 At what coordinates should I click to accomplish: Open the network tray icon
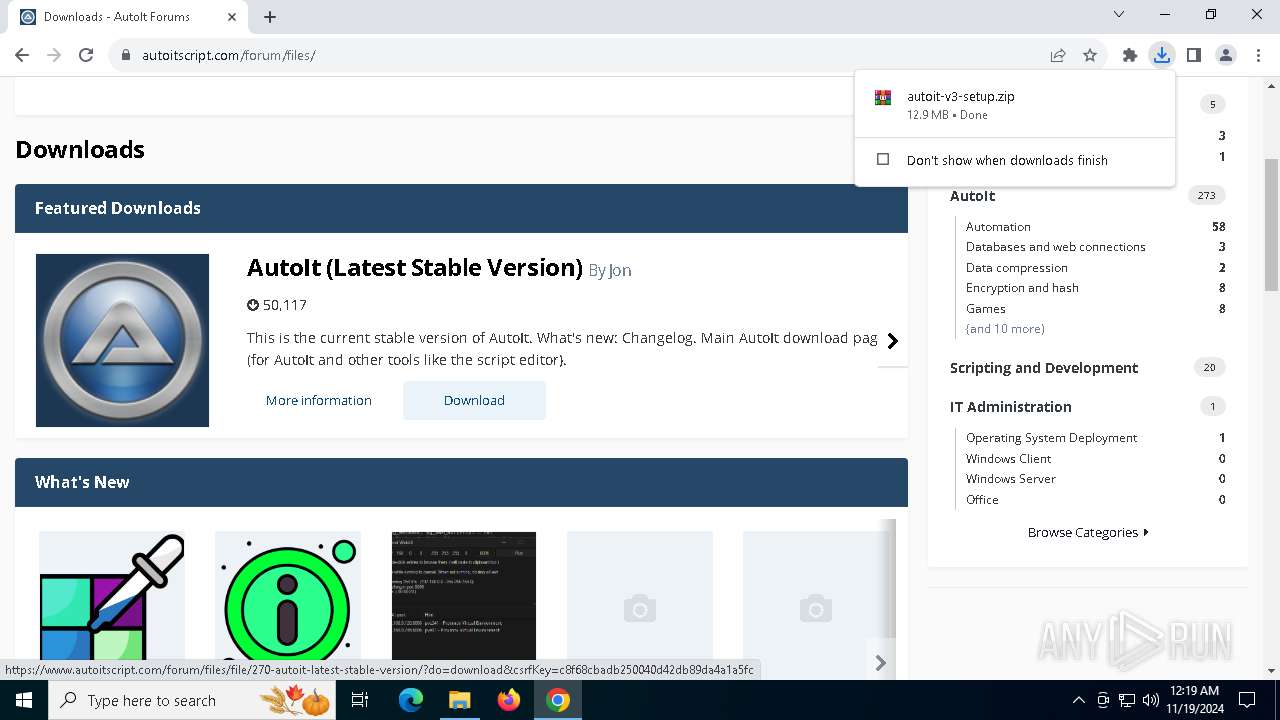(x=1127, y=700)
